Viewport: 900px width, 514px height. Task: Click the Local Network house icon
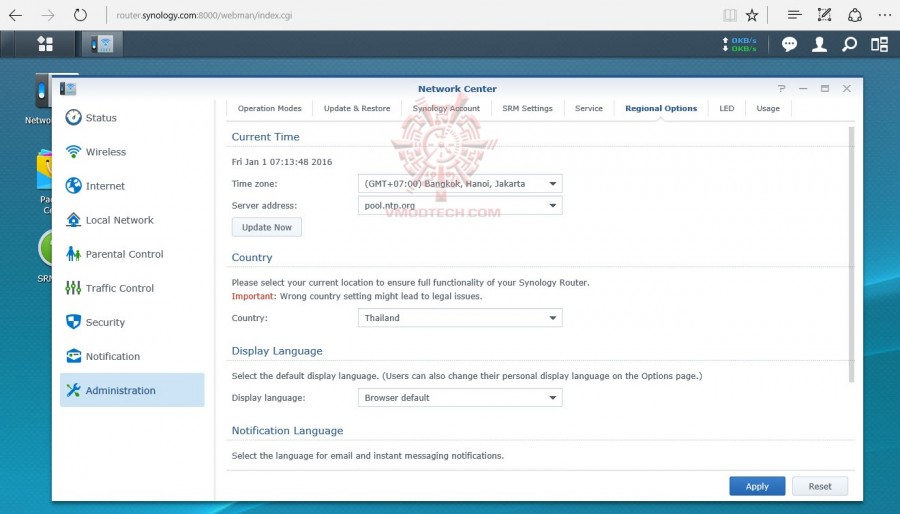coord(73,220)
